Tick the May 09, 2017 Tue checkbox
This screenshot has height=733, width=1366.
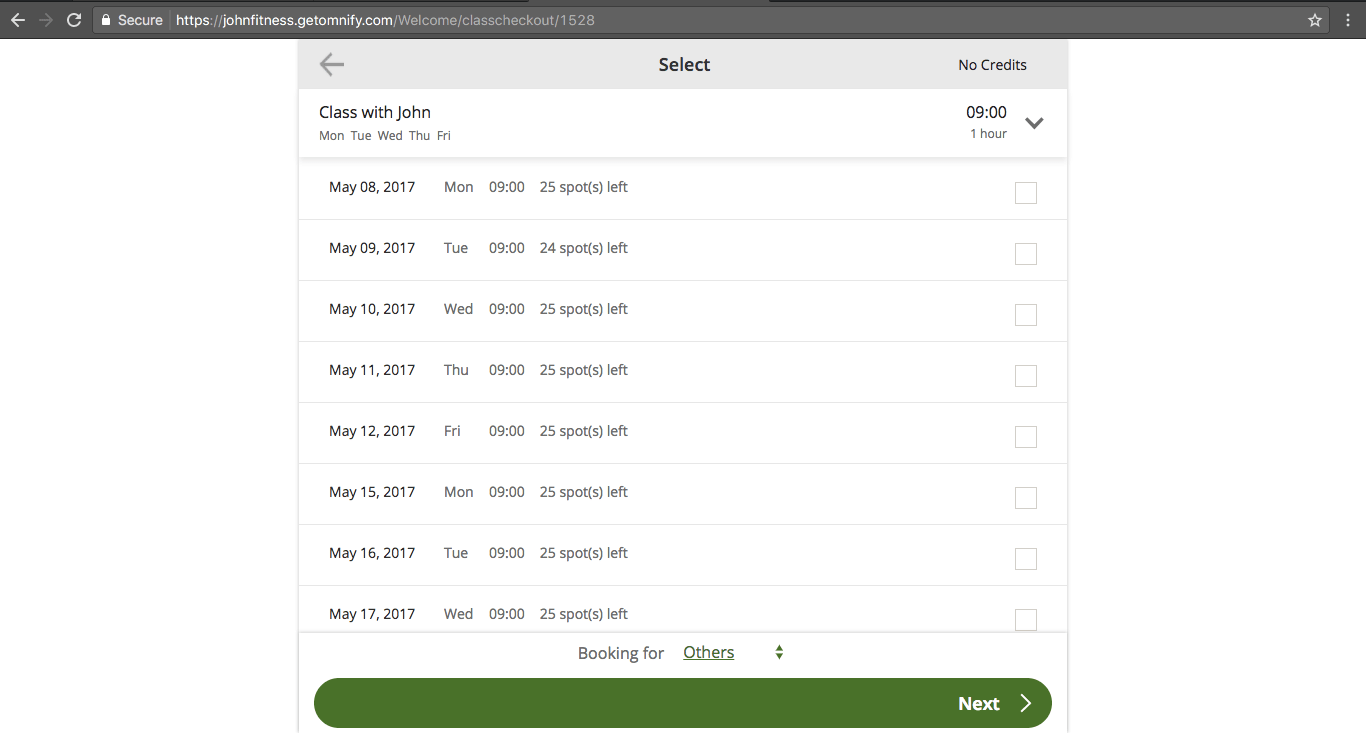[x=1026, y=254]
